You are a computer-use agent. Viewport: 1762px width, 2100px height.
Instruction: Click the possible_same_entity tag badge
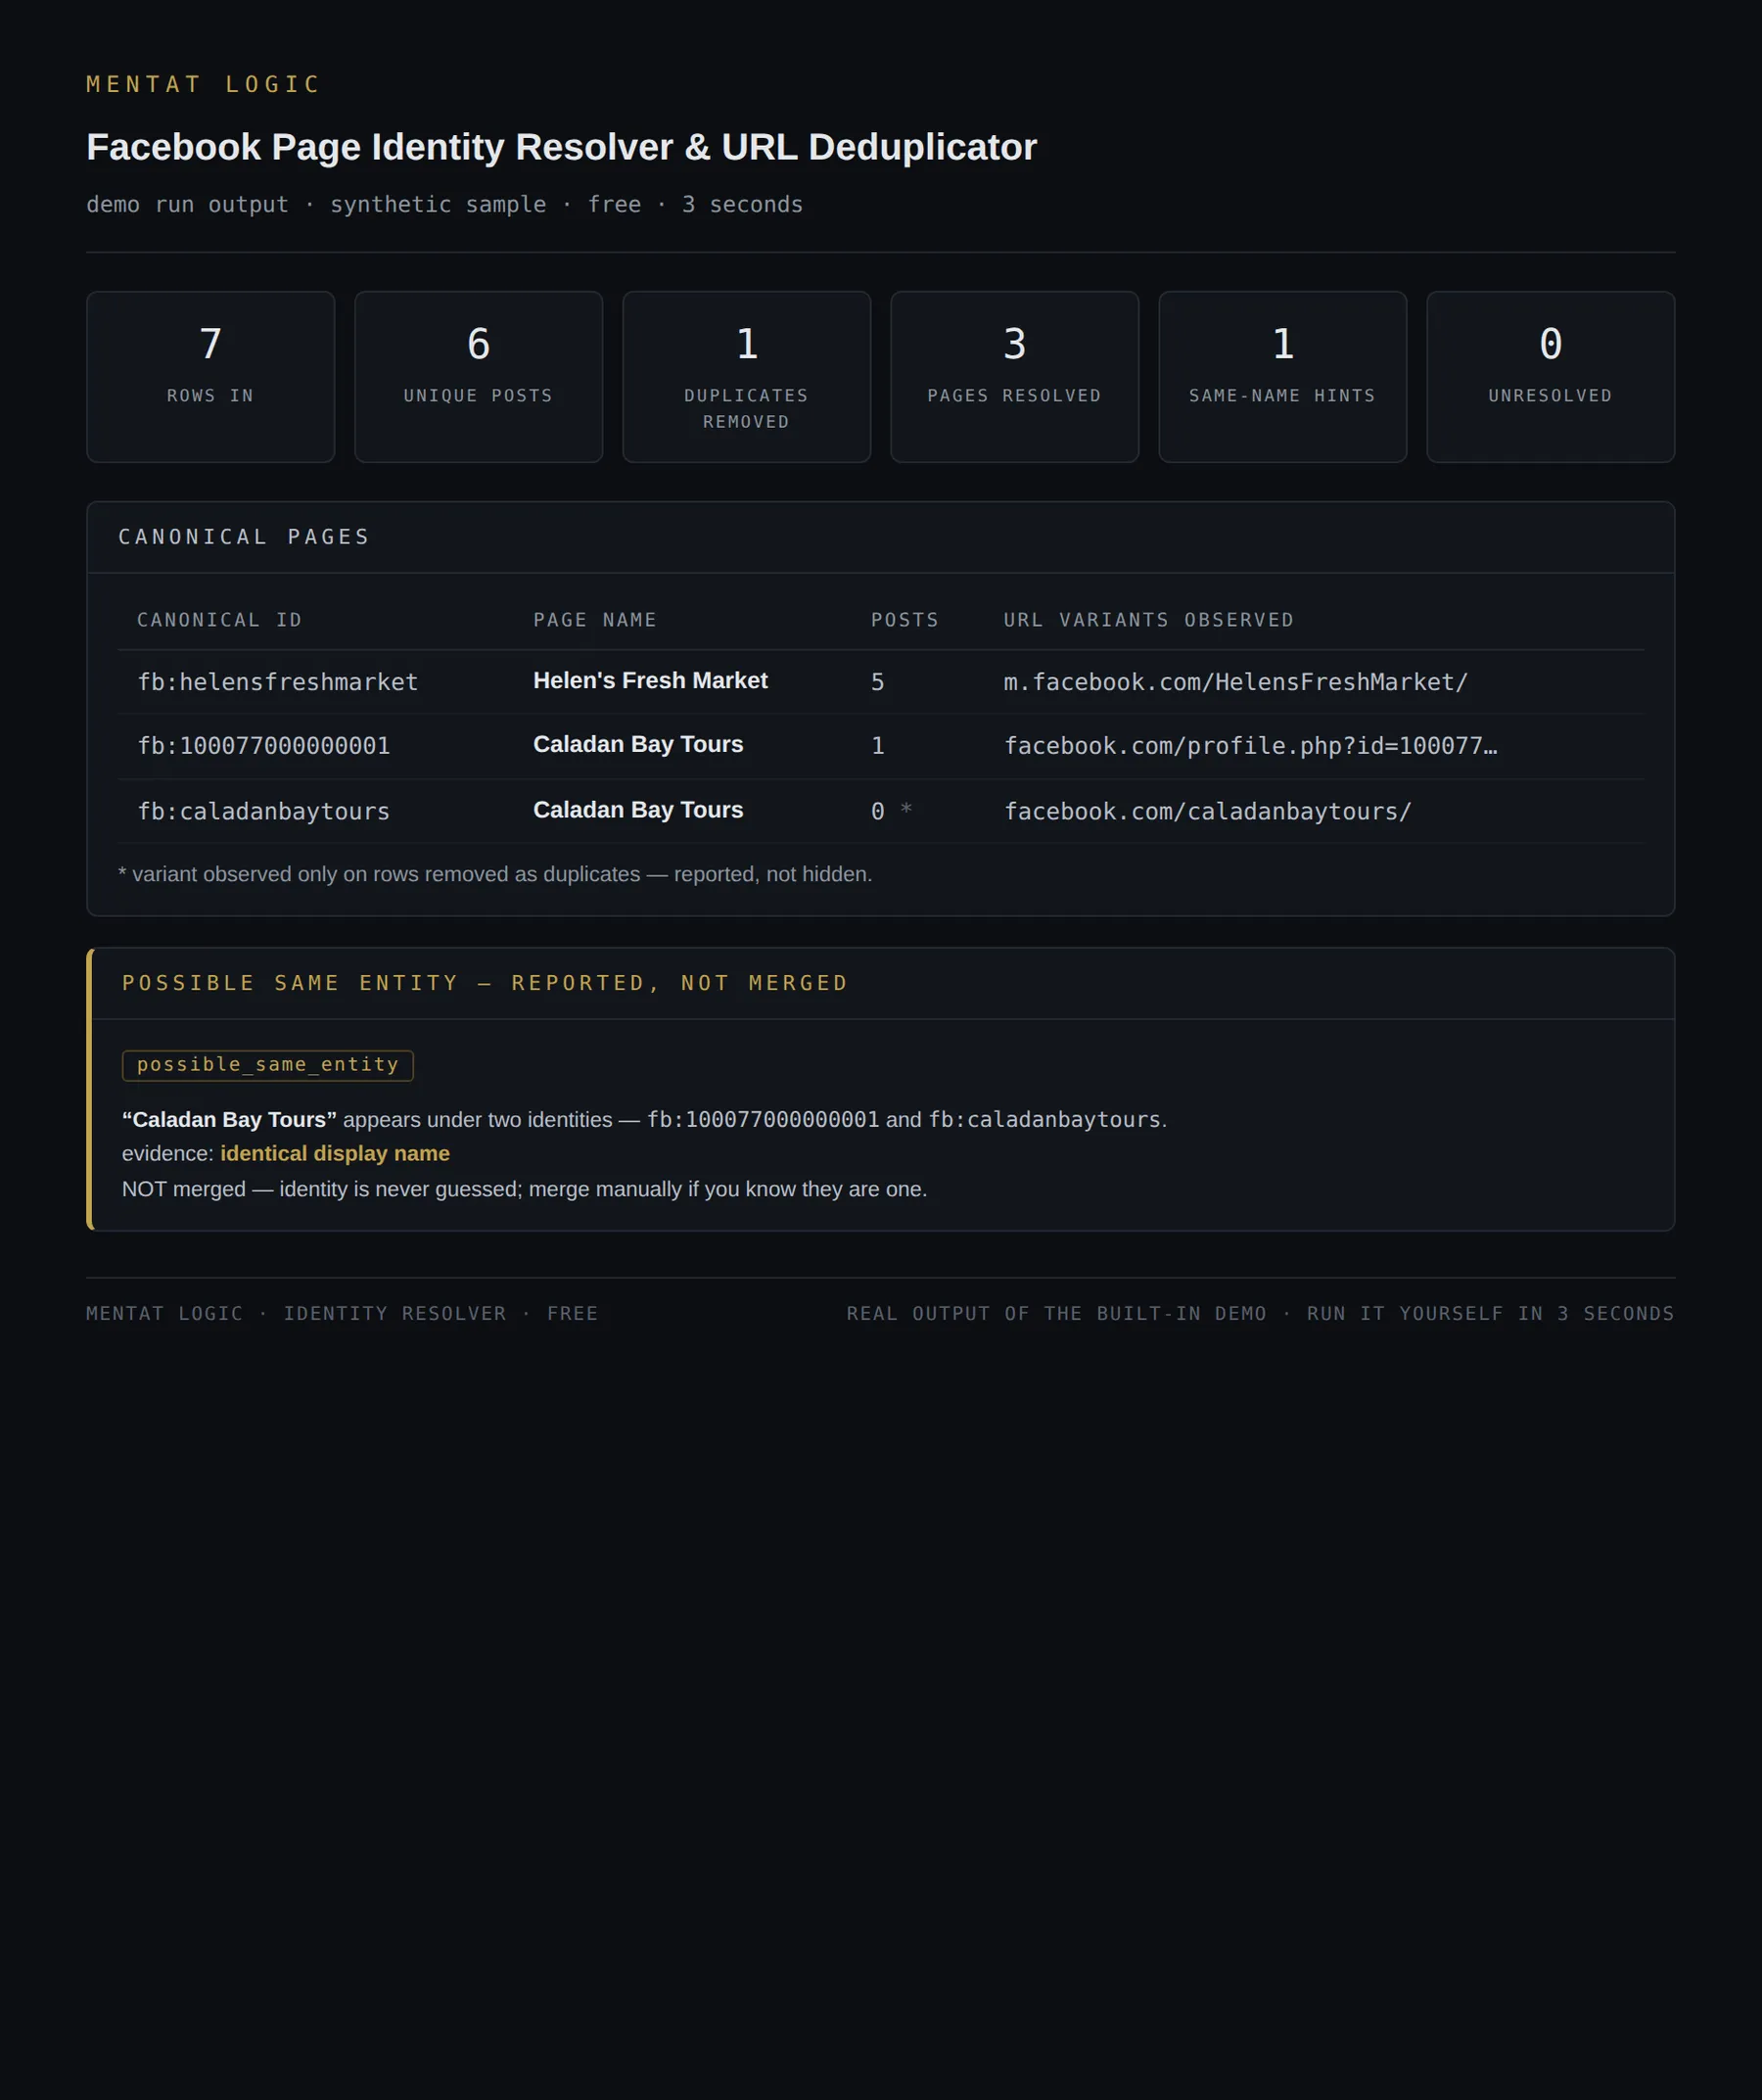(x=268, y=1065)
